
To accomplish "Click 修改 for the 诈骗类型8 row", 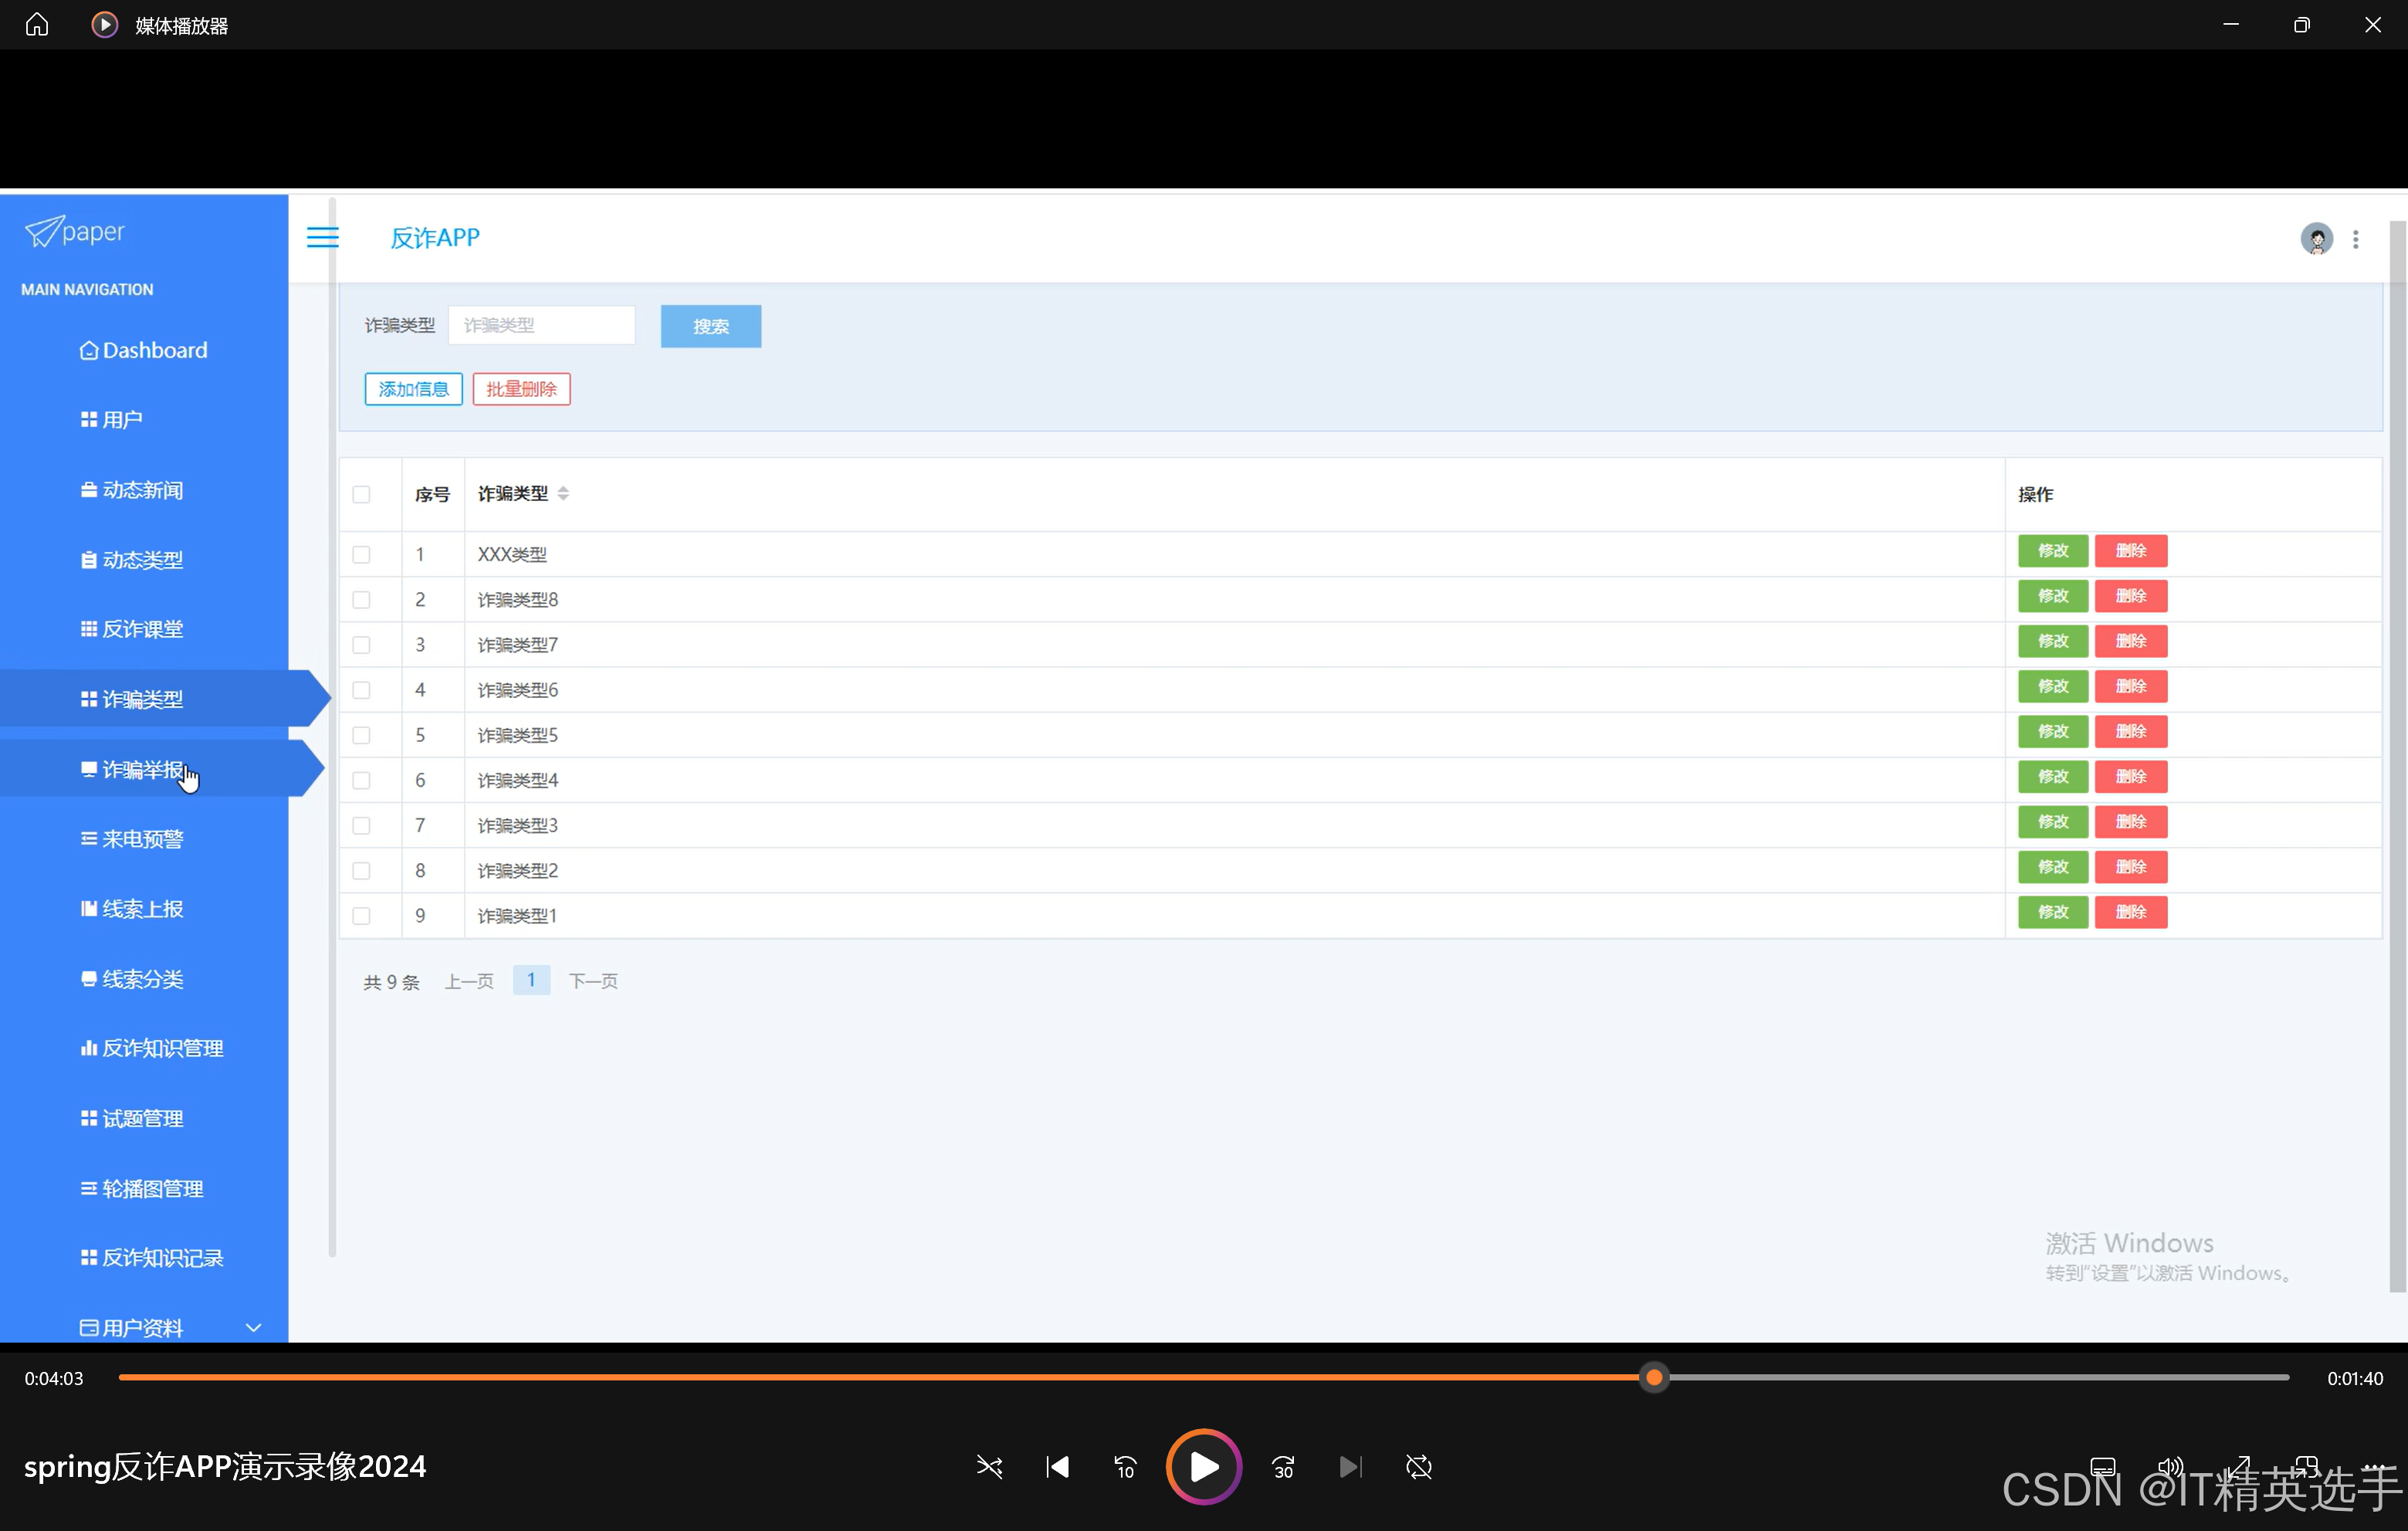I will click(2052, 596).
